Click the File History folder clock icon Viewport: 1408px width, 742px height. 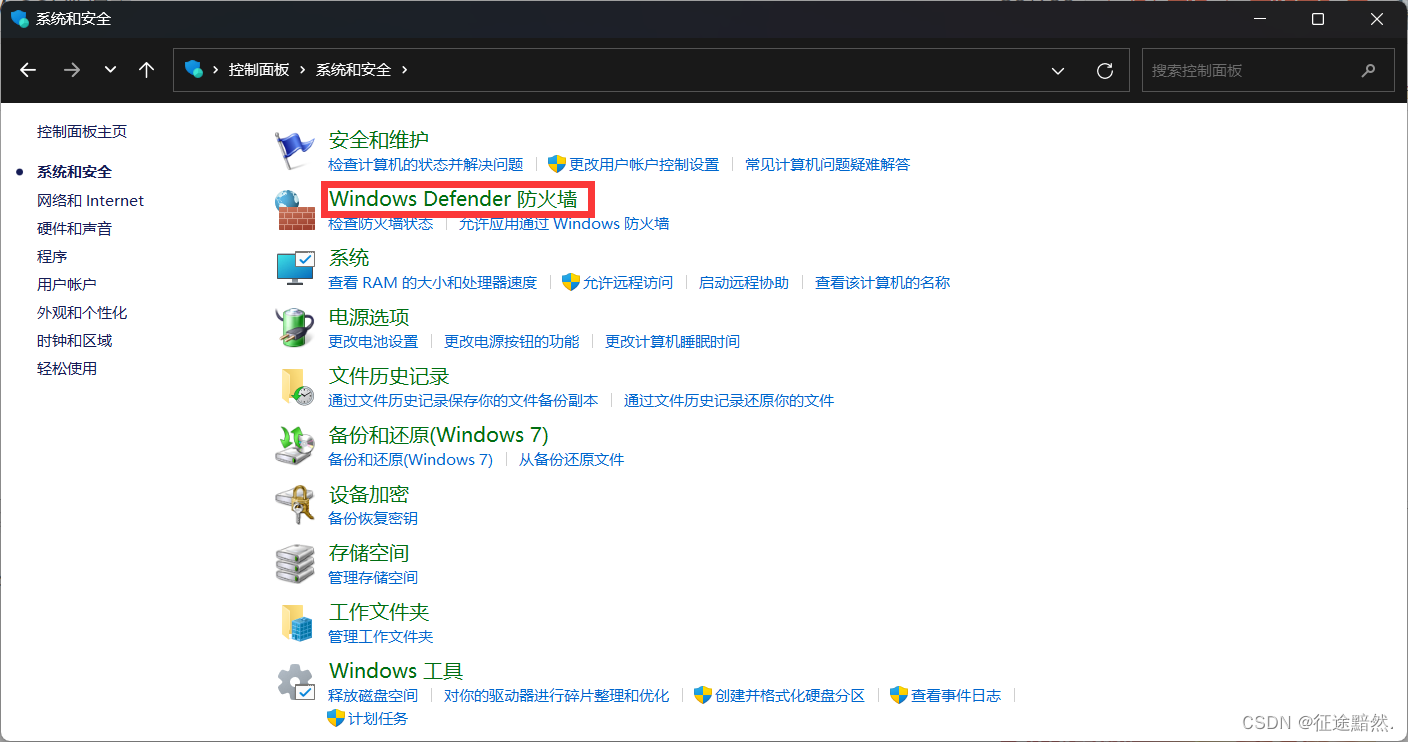tap(295, 386)
